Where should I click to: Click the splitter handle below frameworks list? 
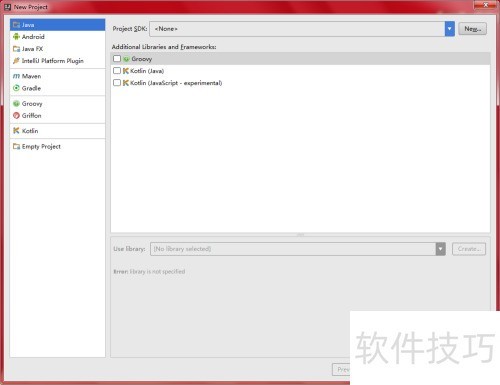coord(300,235)
